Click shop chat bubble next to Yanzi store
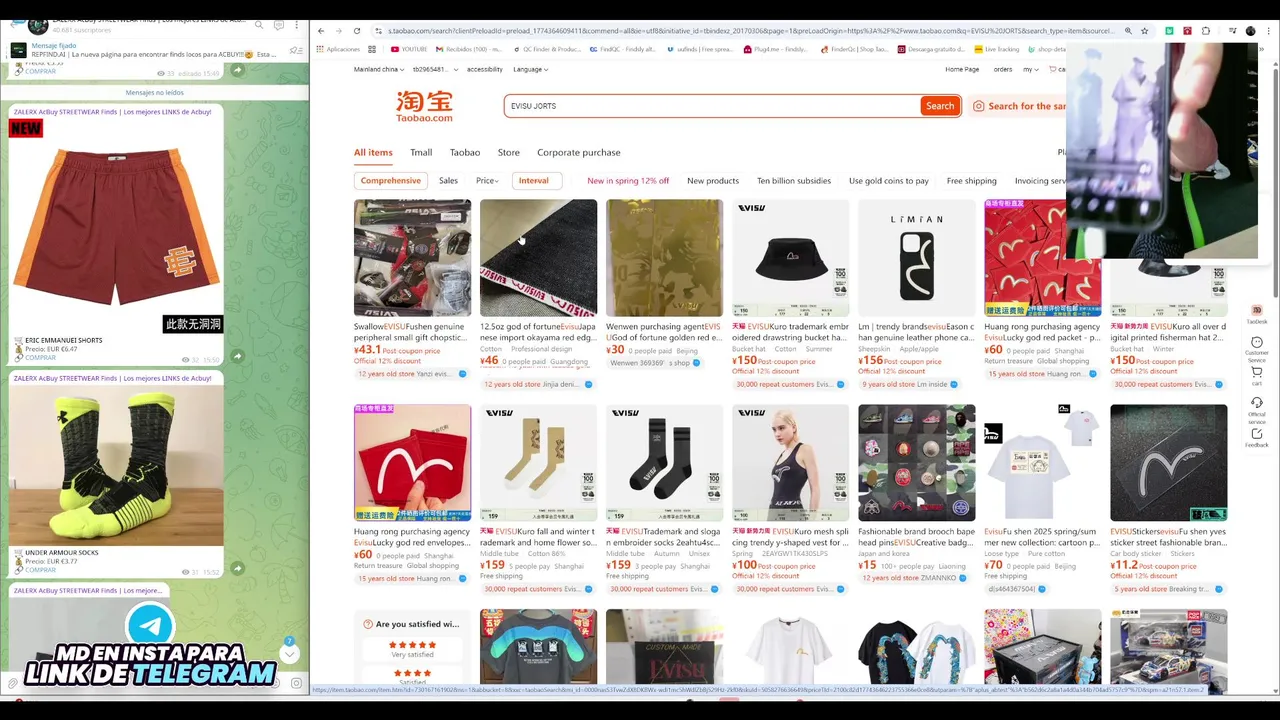 click(x=462, y=374)
